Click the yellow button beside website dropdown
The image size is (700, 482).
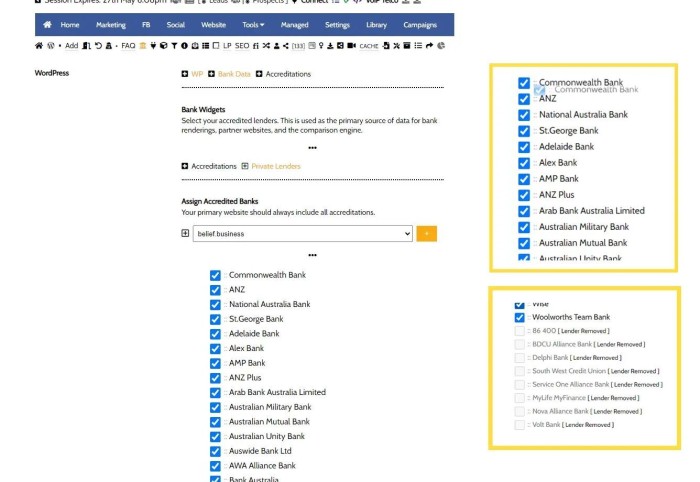tap(426, 233)
